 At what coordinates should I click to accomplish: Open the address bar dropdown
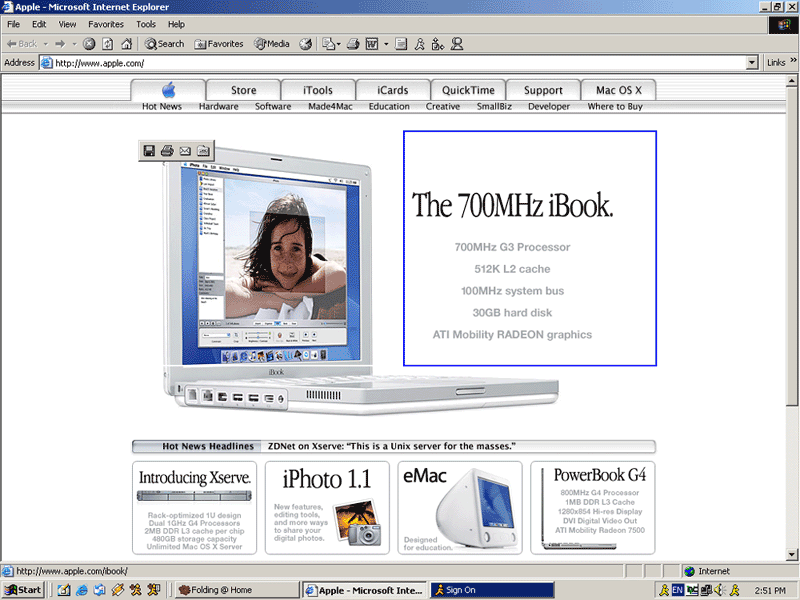752,63
